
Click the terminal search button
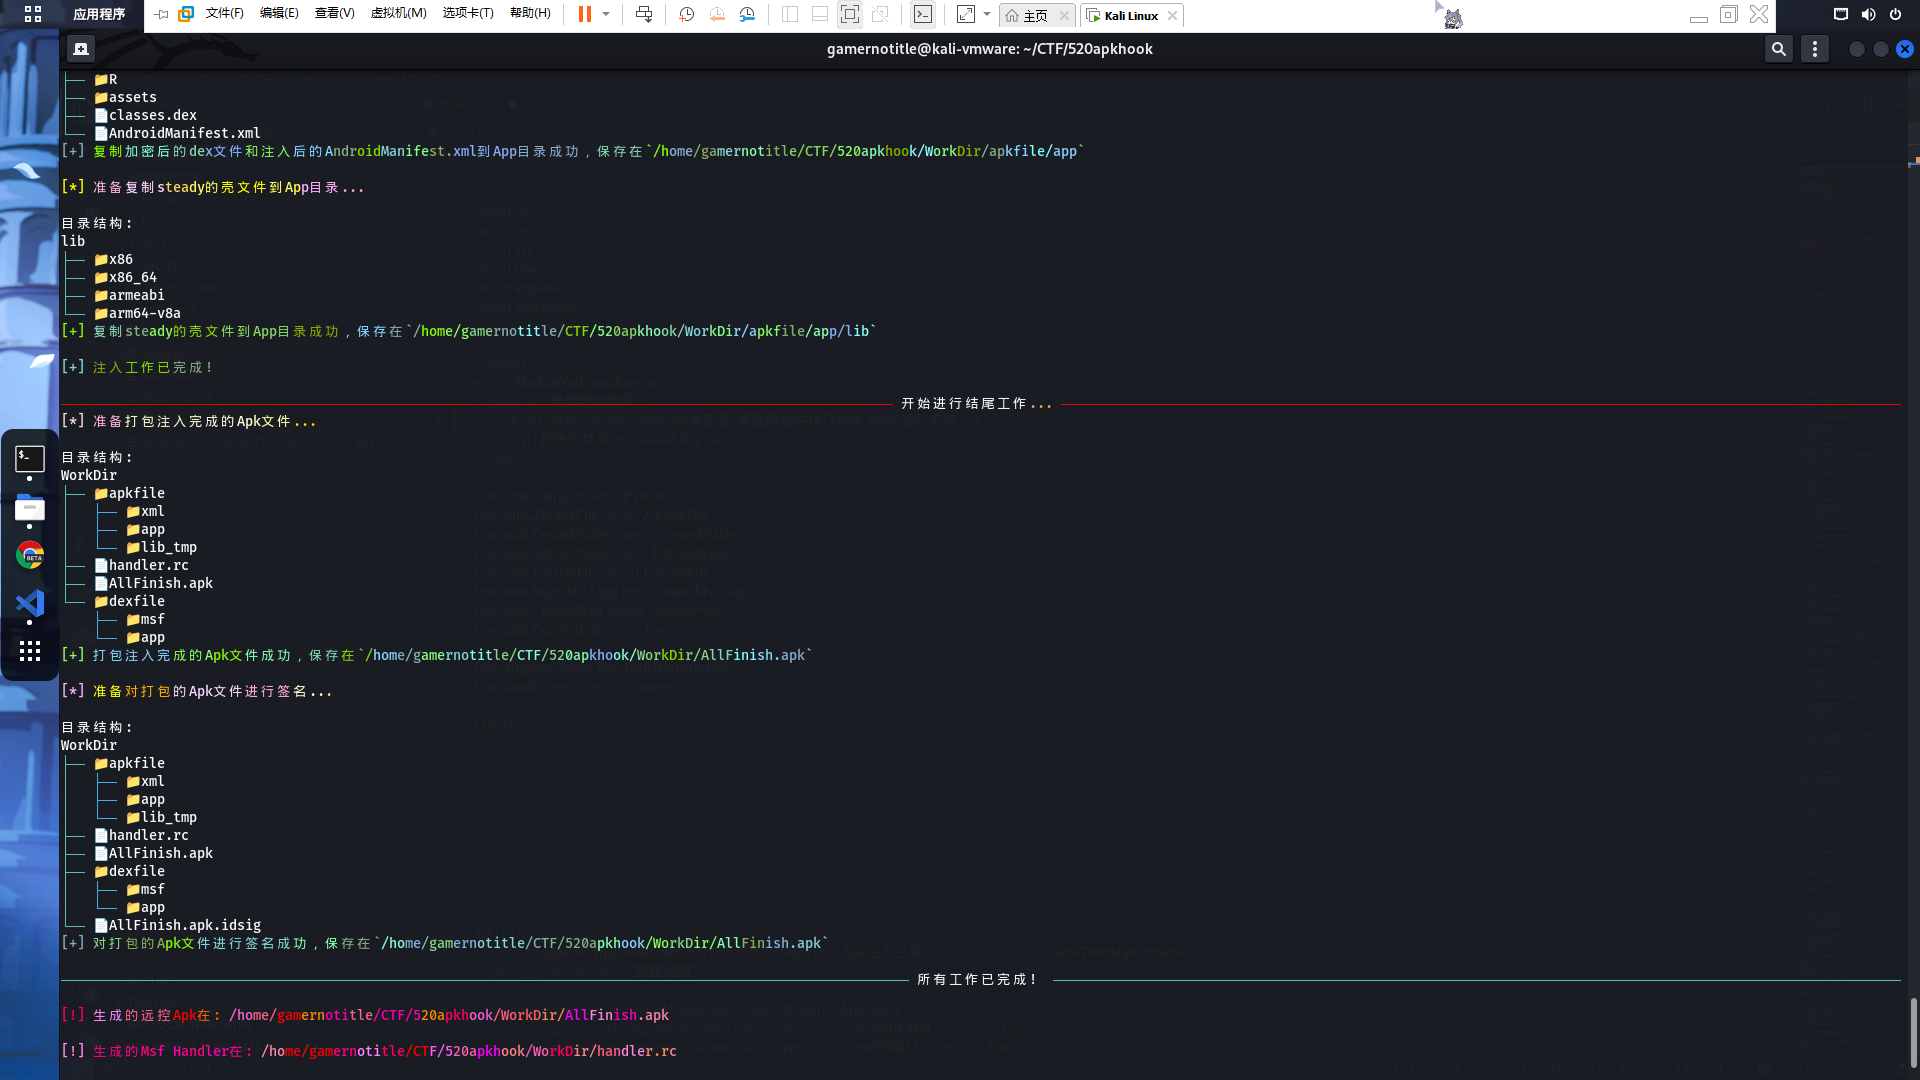[1778, 49]
